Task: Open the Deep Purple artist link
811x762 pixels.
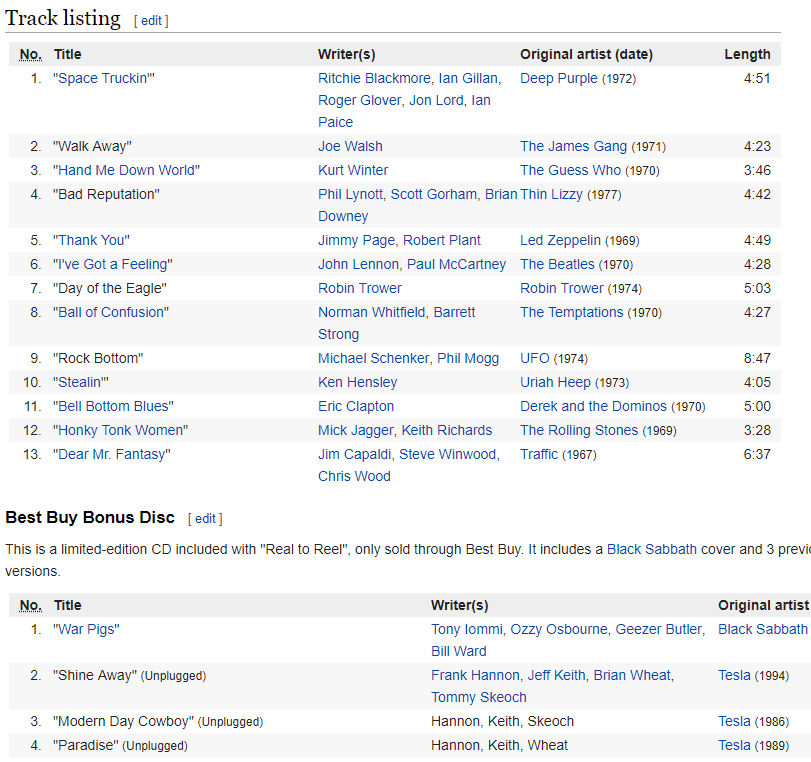Action: click(559, 78)
